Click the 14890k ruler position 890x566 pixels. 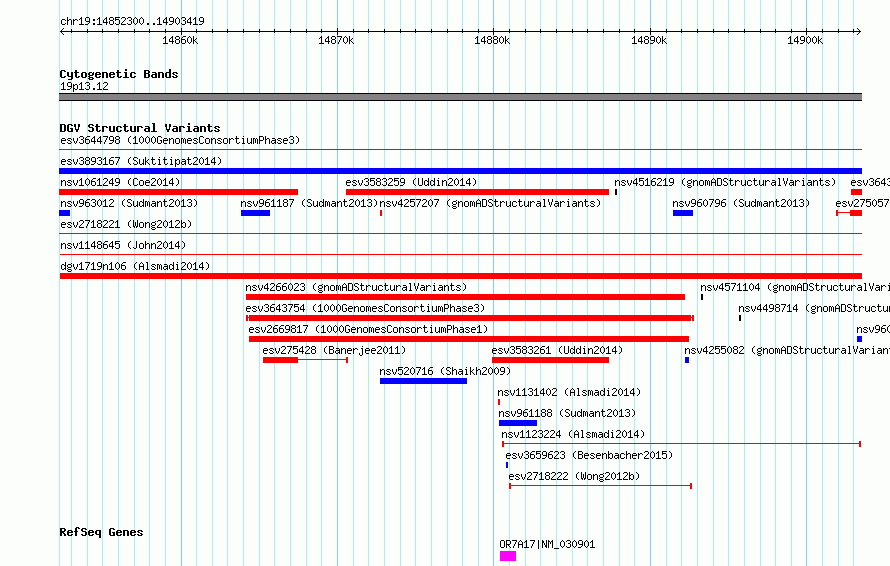pos(649,40)
